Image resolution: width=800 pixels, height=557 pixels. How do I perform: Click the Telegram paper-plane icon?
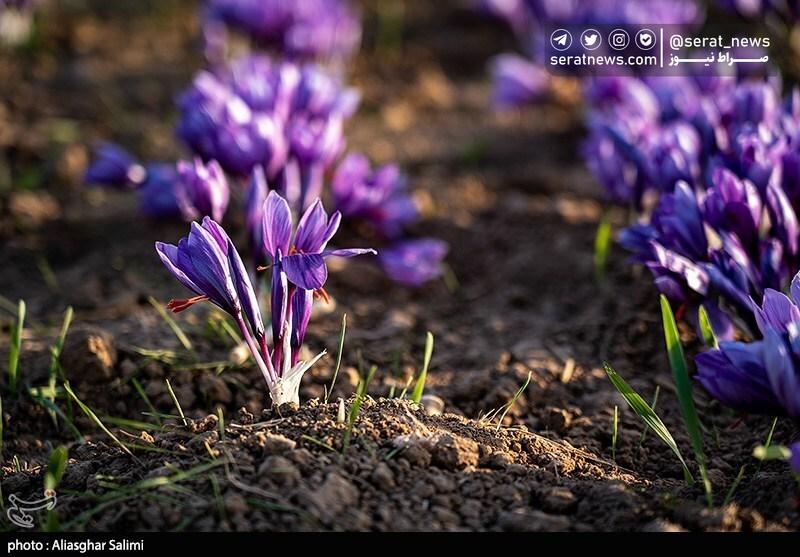click(x=561, y=40)
